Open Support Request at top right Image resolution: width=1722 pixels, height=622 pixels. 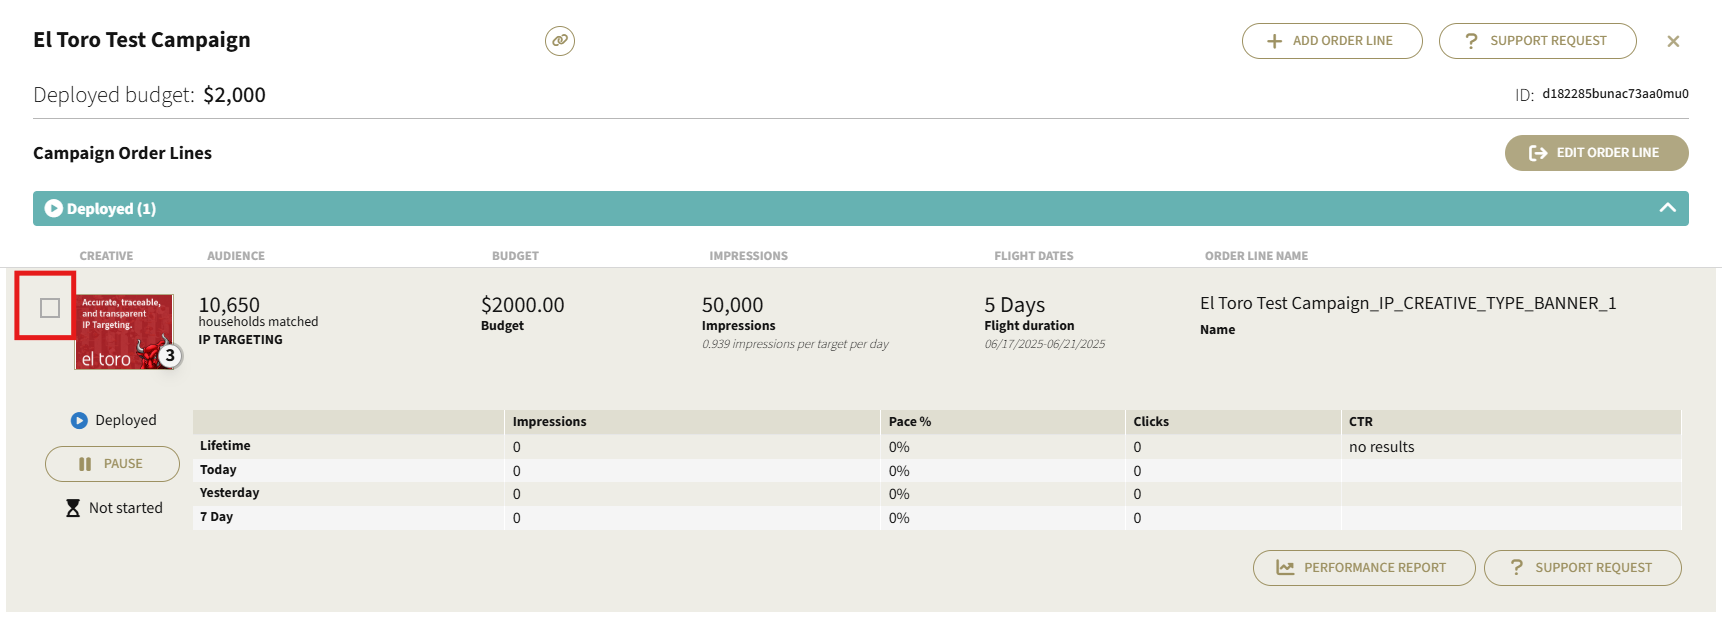[1537, 41]
